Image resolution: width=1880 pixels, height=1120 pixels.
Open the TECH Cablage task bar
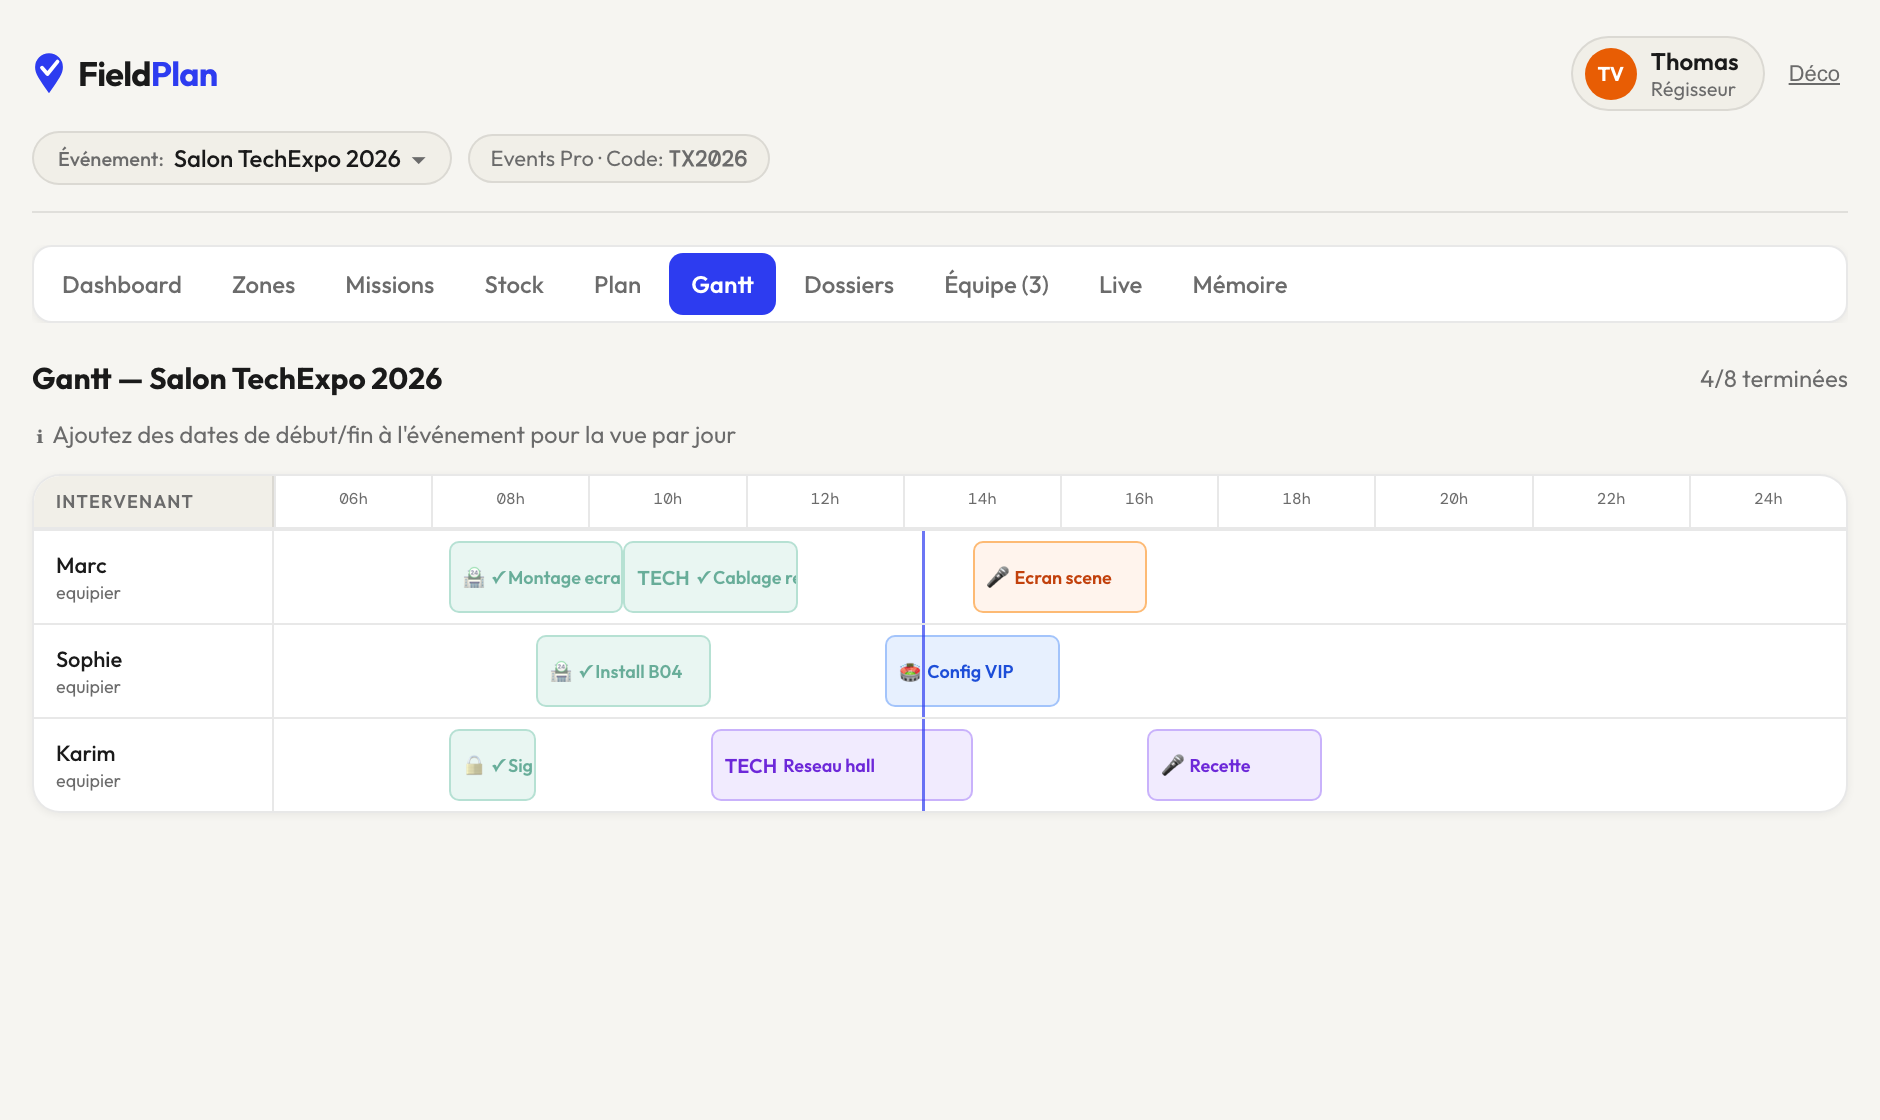click(x=710, y=577)
